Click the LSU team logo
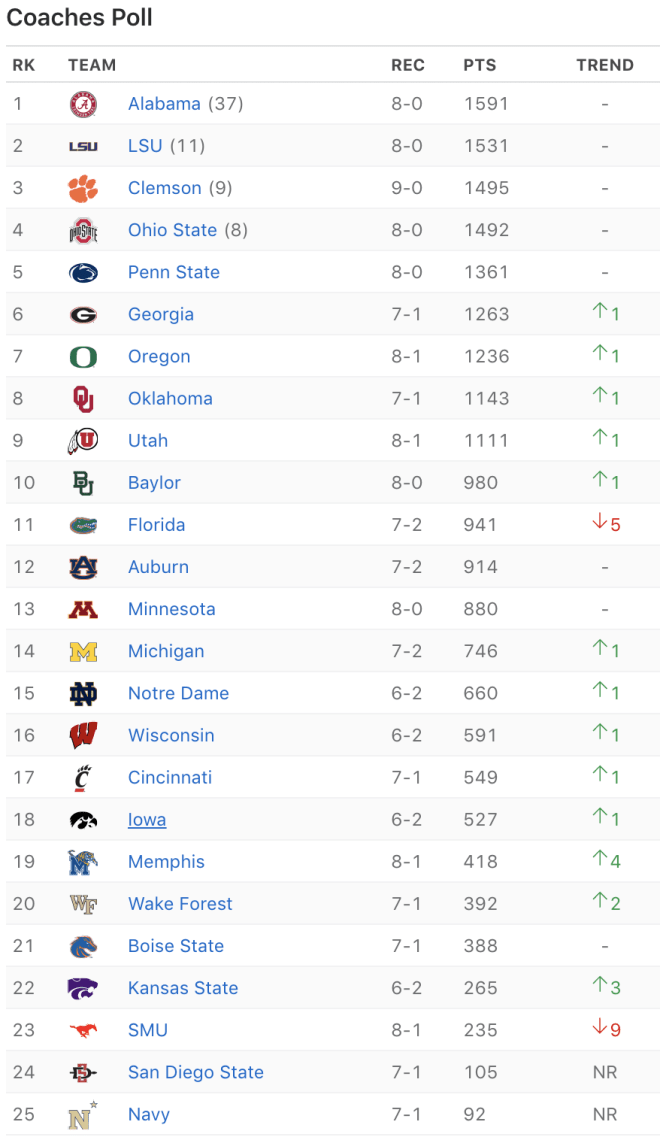This screenshot has width=660, height=1137. (x=83, y=146)
